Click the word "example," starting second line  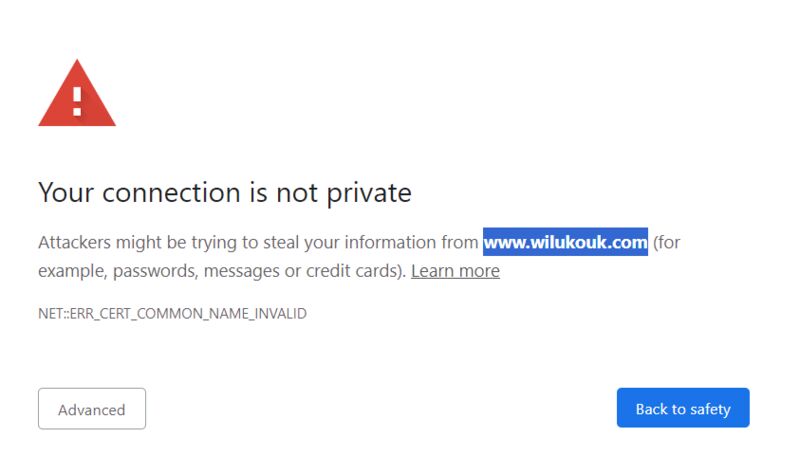(73, 271)
